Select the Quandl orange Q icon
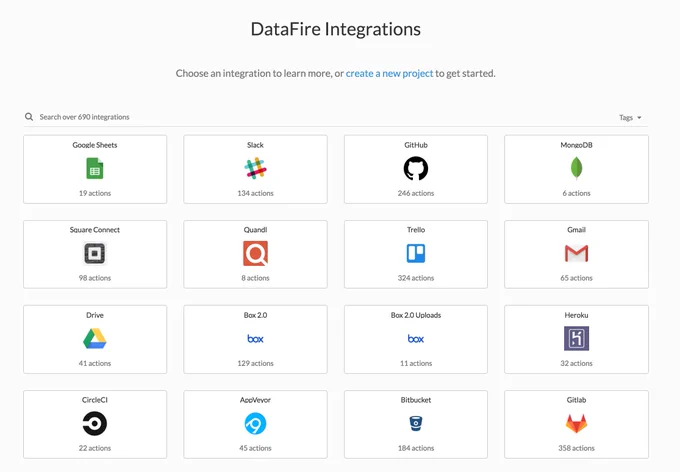Screen dimensions: 680x472 coord(255,253)
